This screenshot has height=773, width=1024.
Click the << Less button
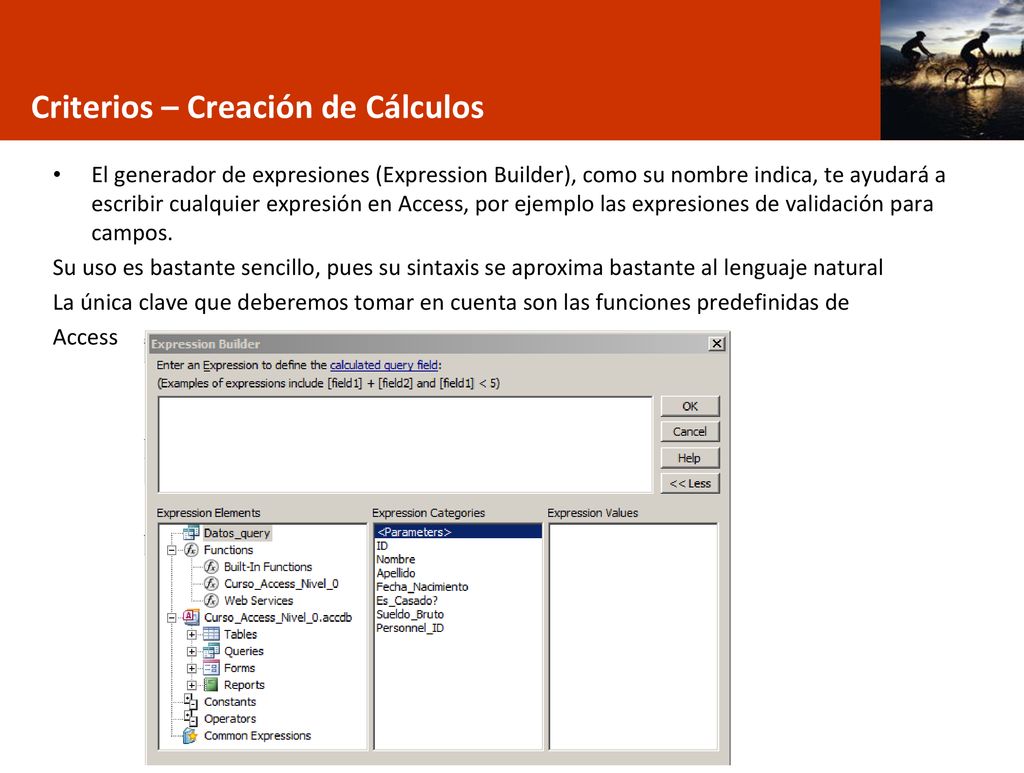690,483
